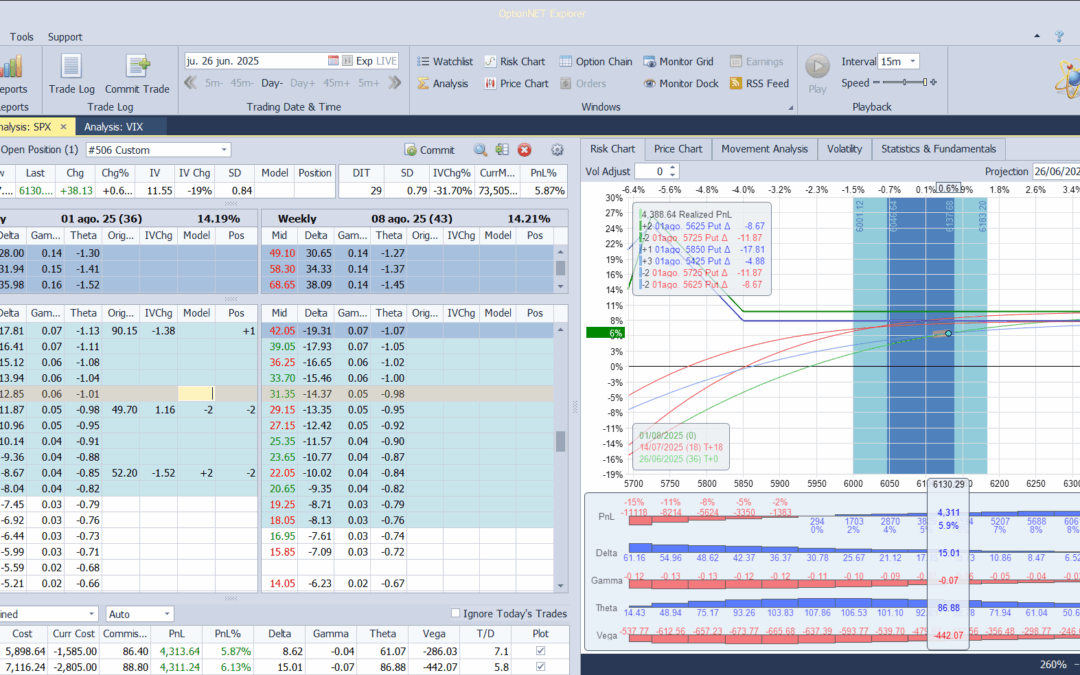Switch to the Price Chart tab in chart panel
Image resolution: width=1080 pixels, height=675 pixels.
click(x=678, y=149)
